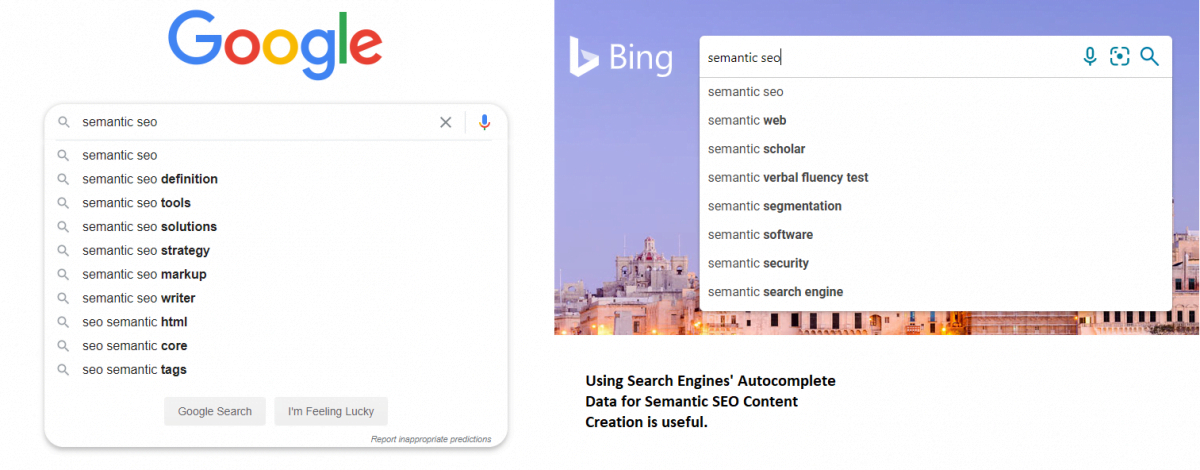This screenshot has height=470, width=1200.
Task: Click magnifier icon beside 'seo semantic tags'
Action: pos(63,370)
